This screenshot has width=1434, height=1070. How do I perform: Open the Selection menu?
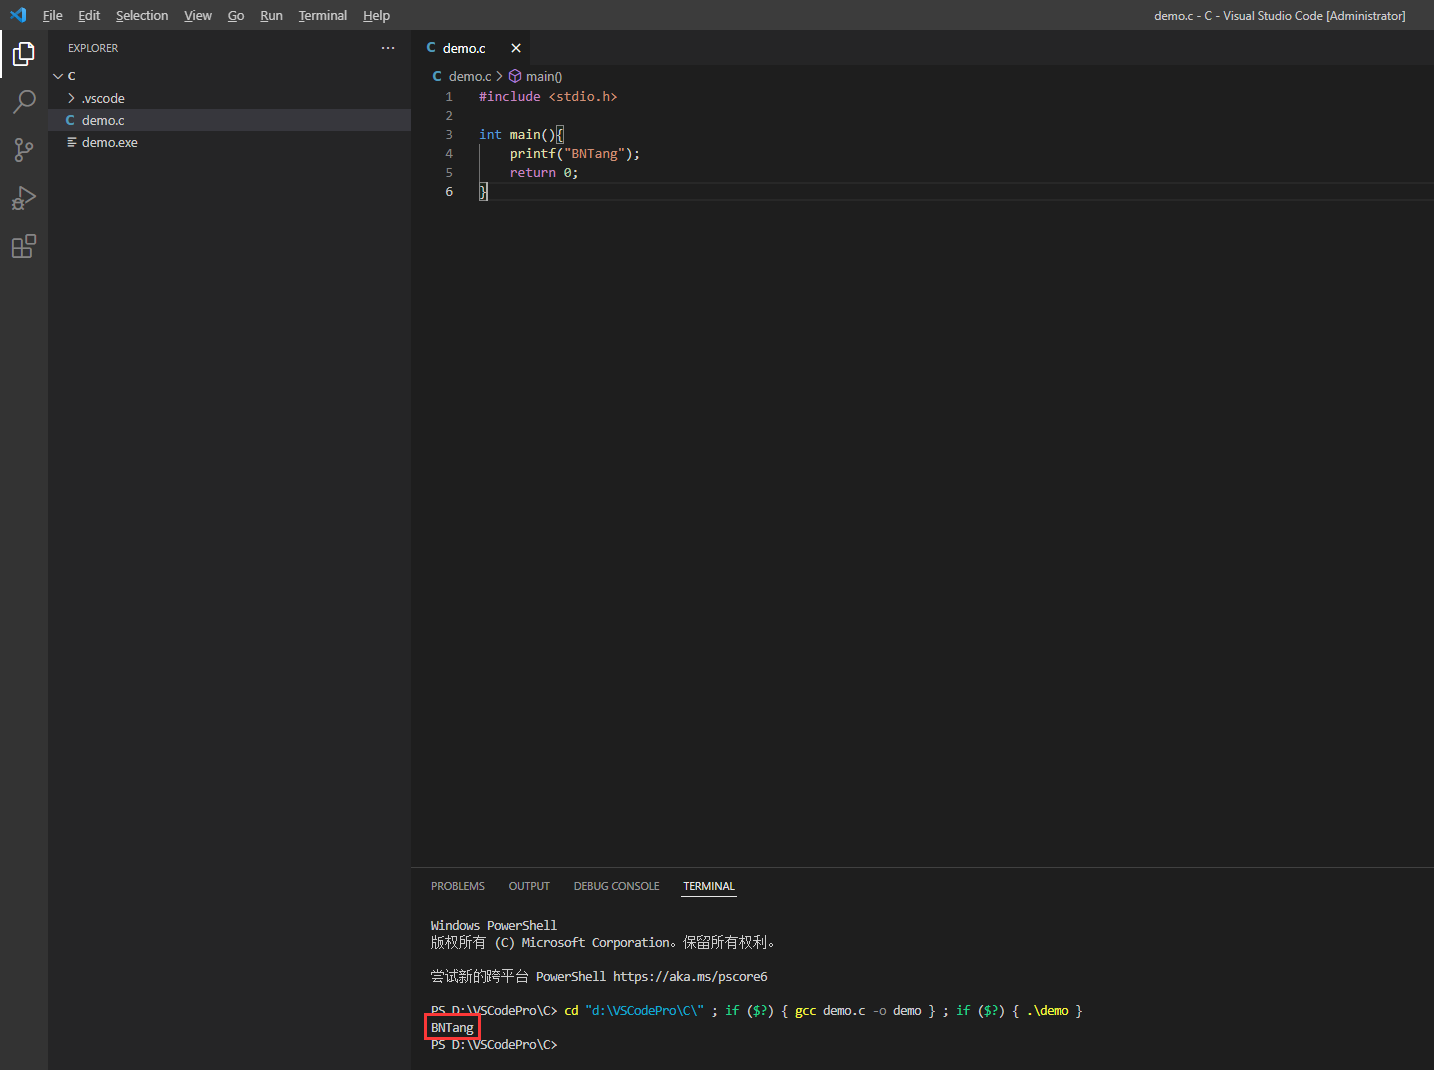click(x=142, y=15)
